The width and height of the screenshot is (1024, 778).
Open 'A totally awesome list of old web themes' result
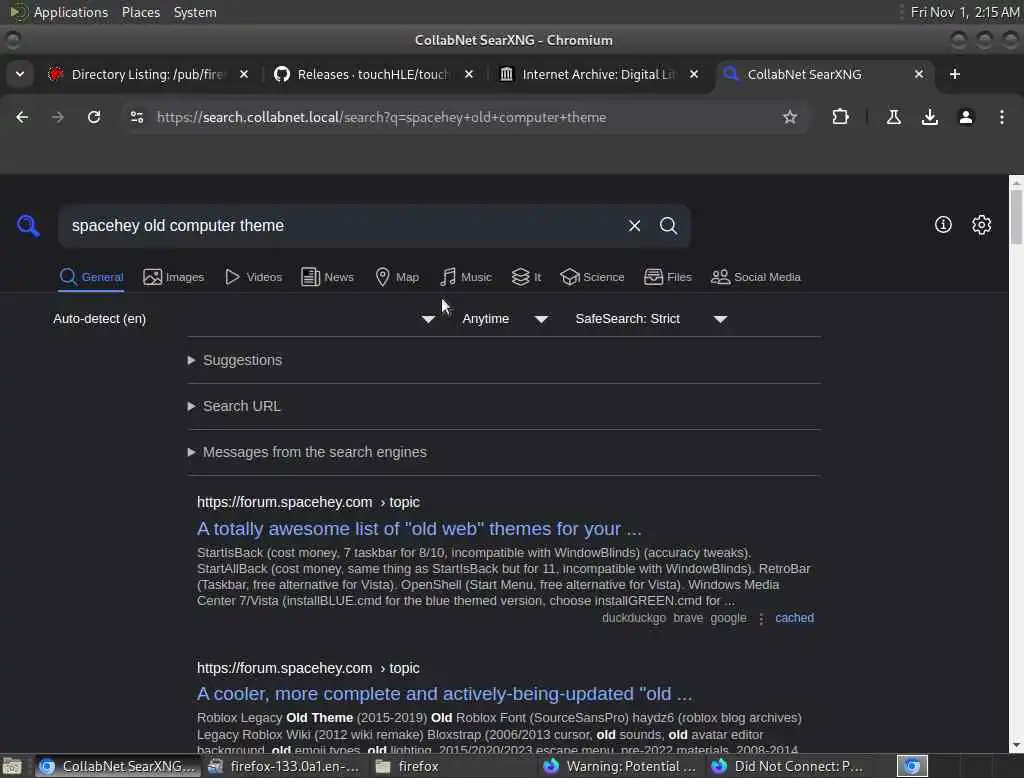click(419, 528)
